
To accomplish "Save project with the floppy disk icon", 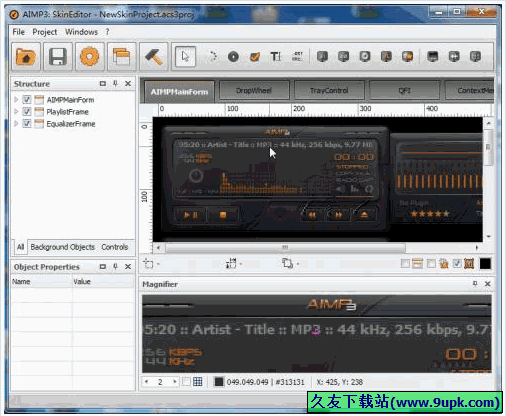I will click(x=58, y=57).
